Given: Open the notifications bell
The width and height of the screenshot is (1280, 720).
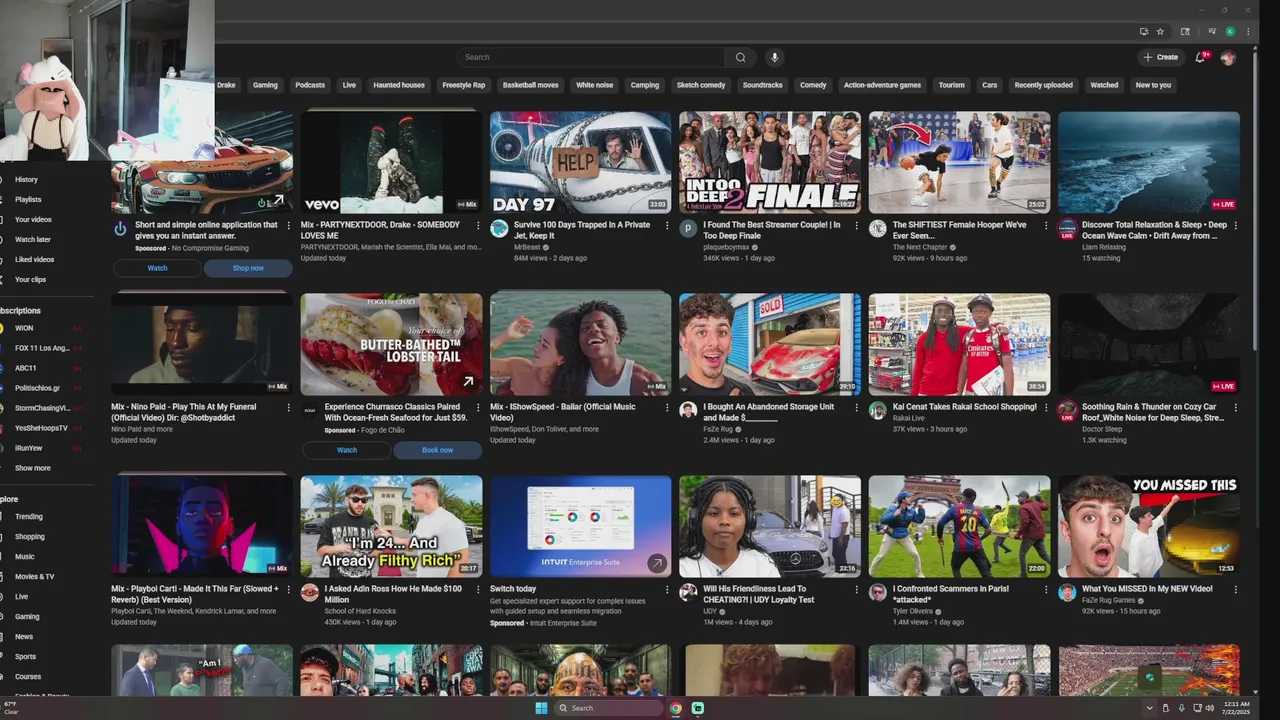Looking at the screenshot, I should point(1201,57).
